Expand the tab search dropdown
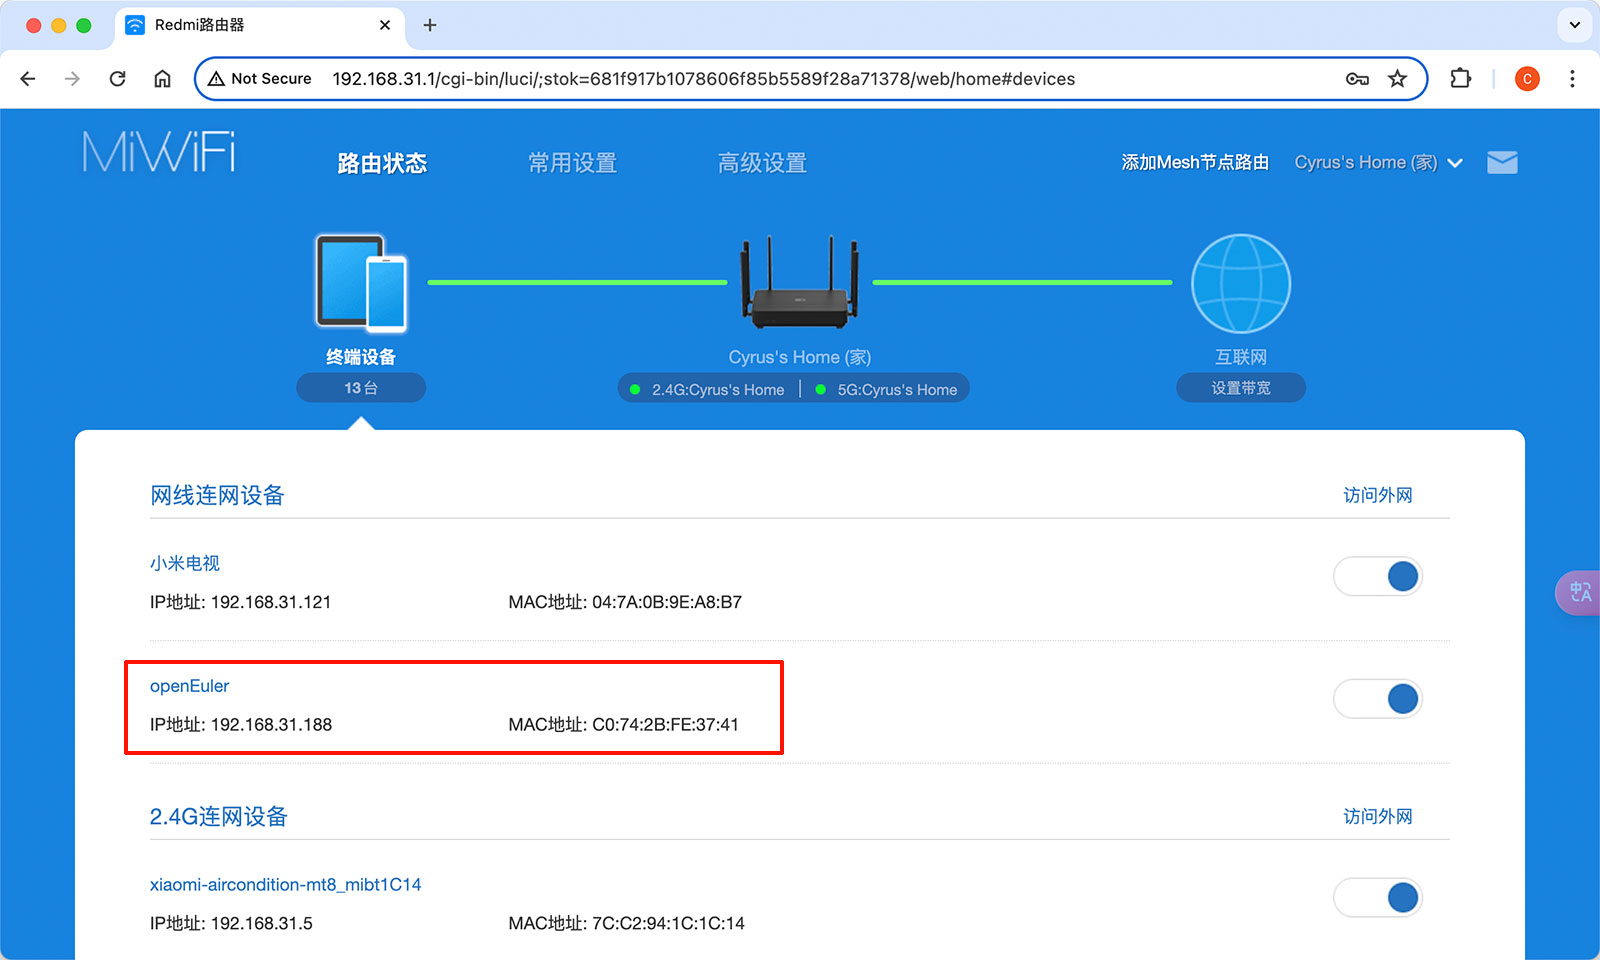This screenshot has height=960, width=1600. tap(1575, 25)
